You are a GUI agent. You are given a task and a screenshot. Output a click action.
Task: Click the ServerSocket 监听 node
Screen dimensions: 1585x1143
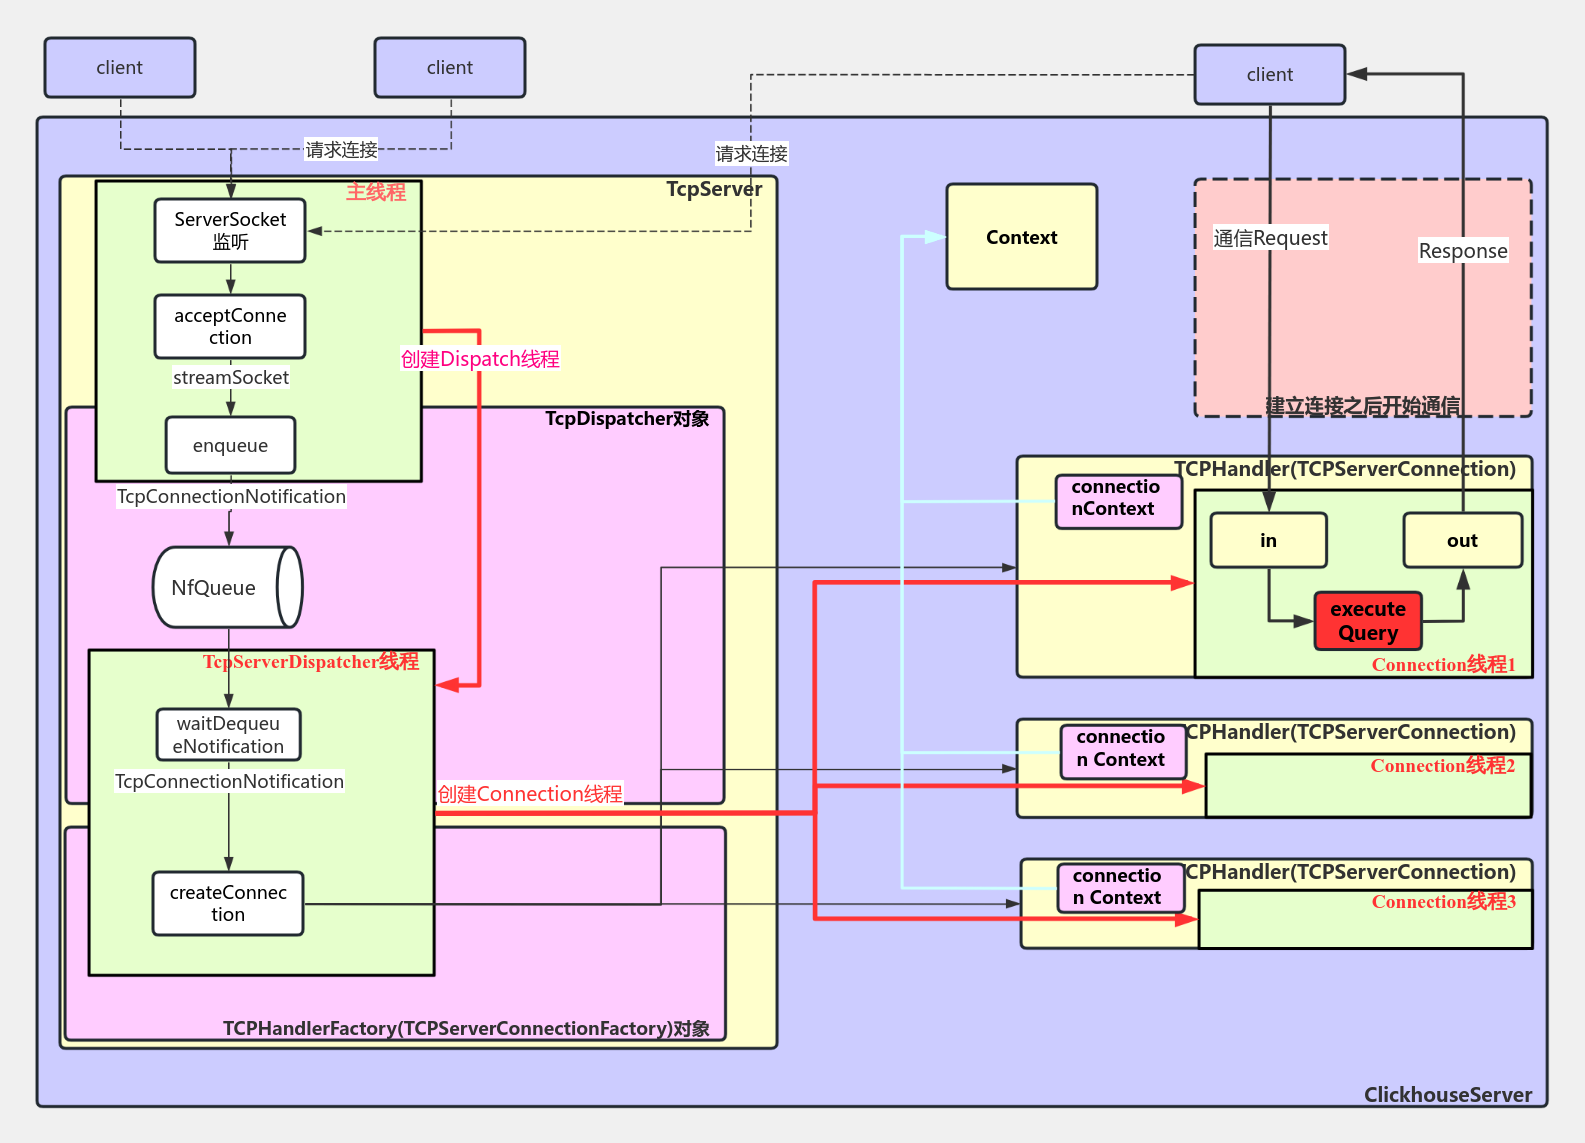click(x=230, y=230)
